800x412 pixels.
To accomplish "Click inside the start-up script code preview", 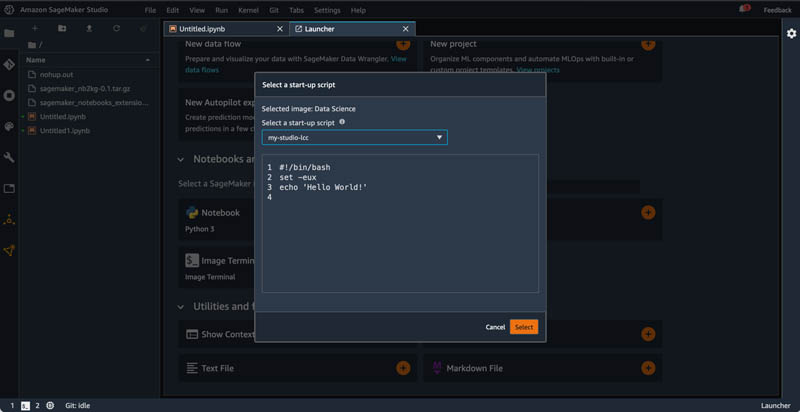I will (x=401, y=223).
